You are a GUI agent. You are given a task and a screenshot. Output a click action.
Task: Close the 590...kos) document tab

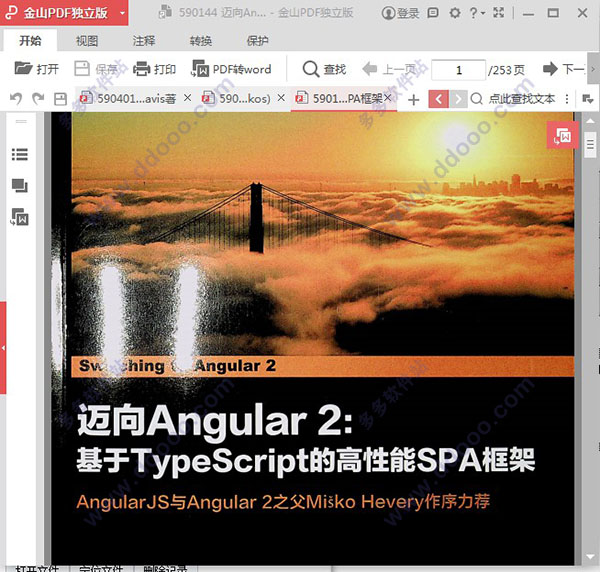pyautogui.click(x=281, y=98)
